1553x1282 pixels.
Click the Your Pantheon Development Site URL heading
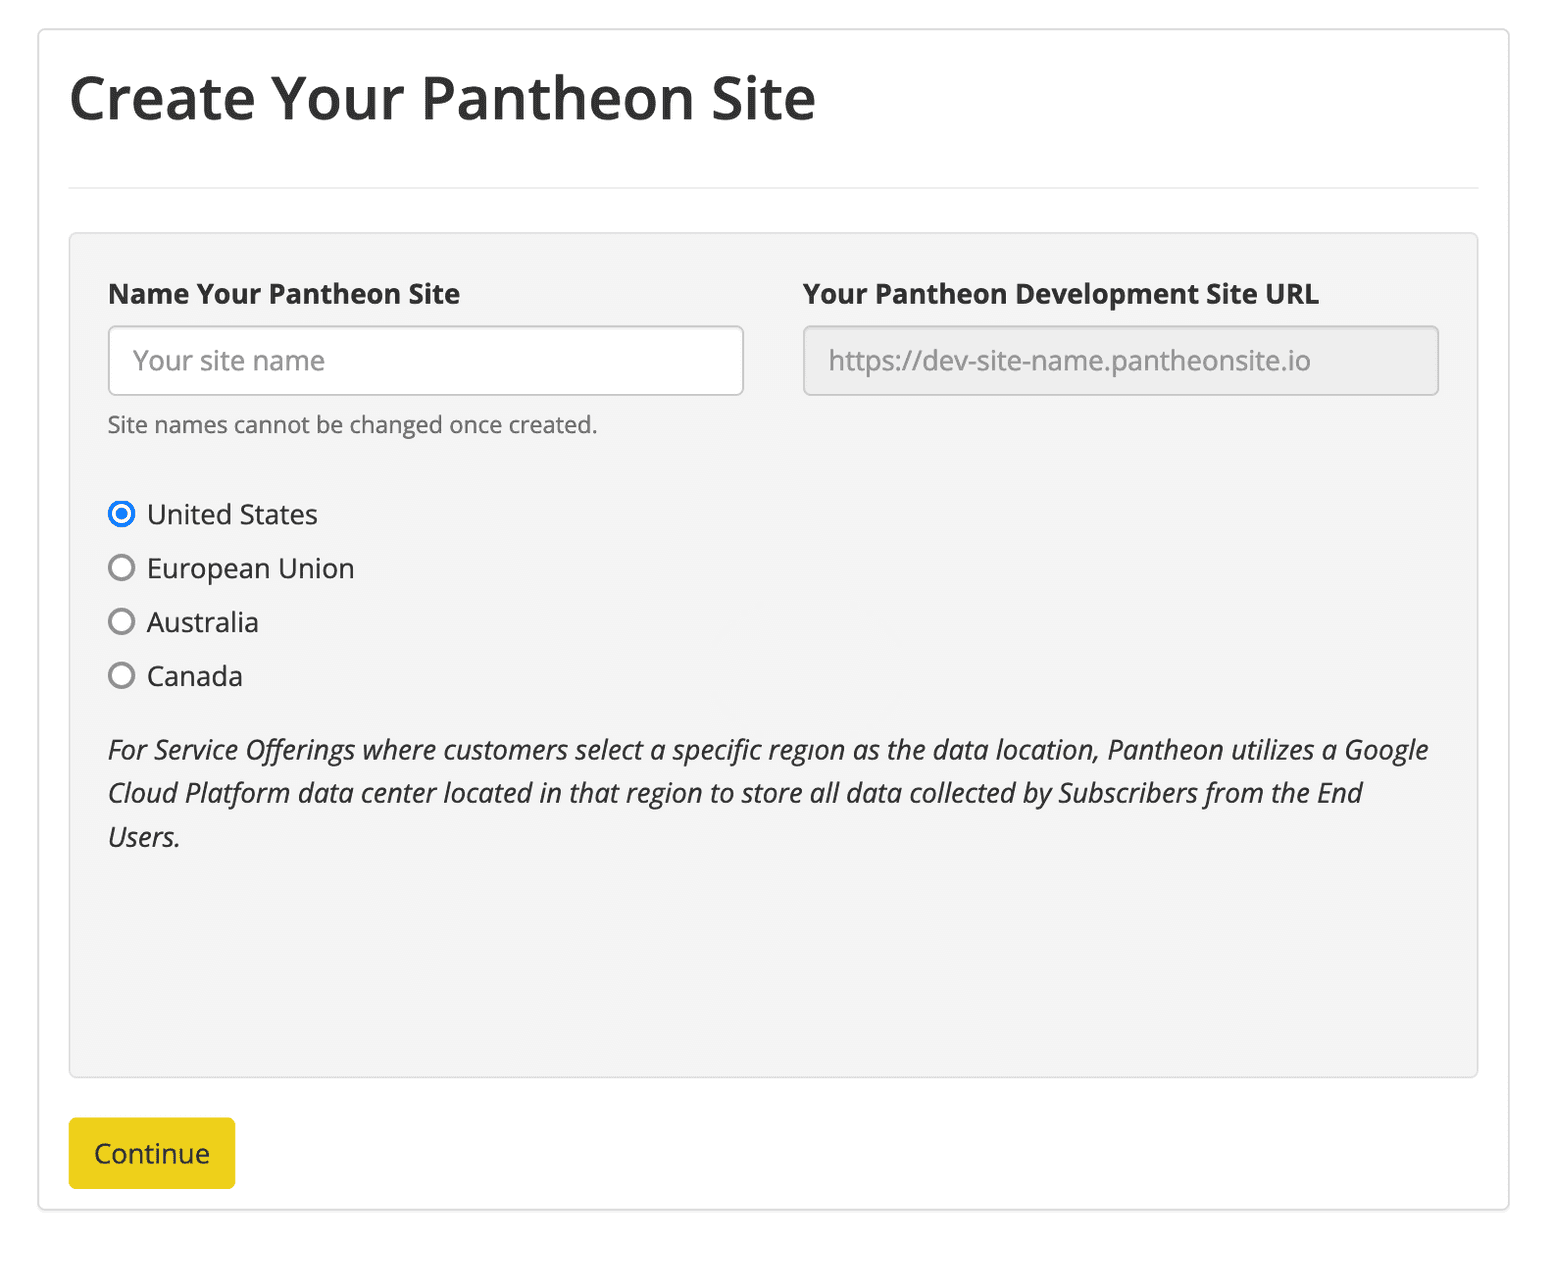tap(1060, 293)
